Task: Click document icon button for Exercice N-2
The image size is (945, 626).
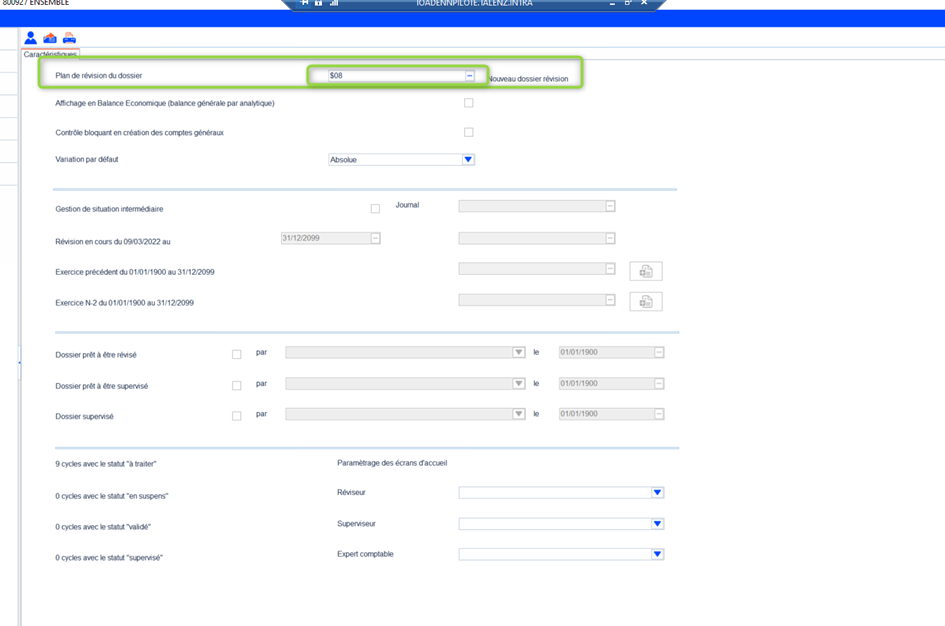Action: coord(646,302)
